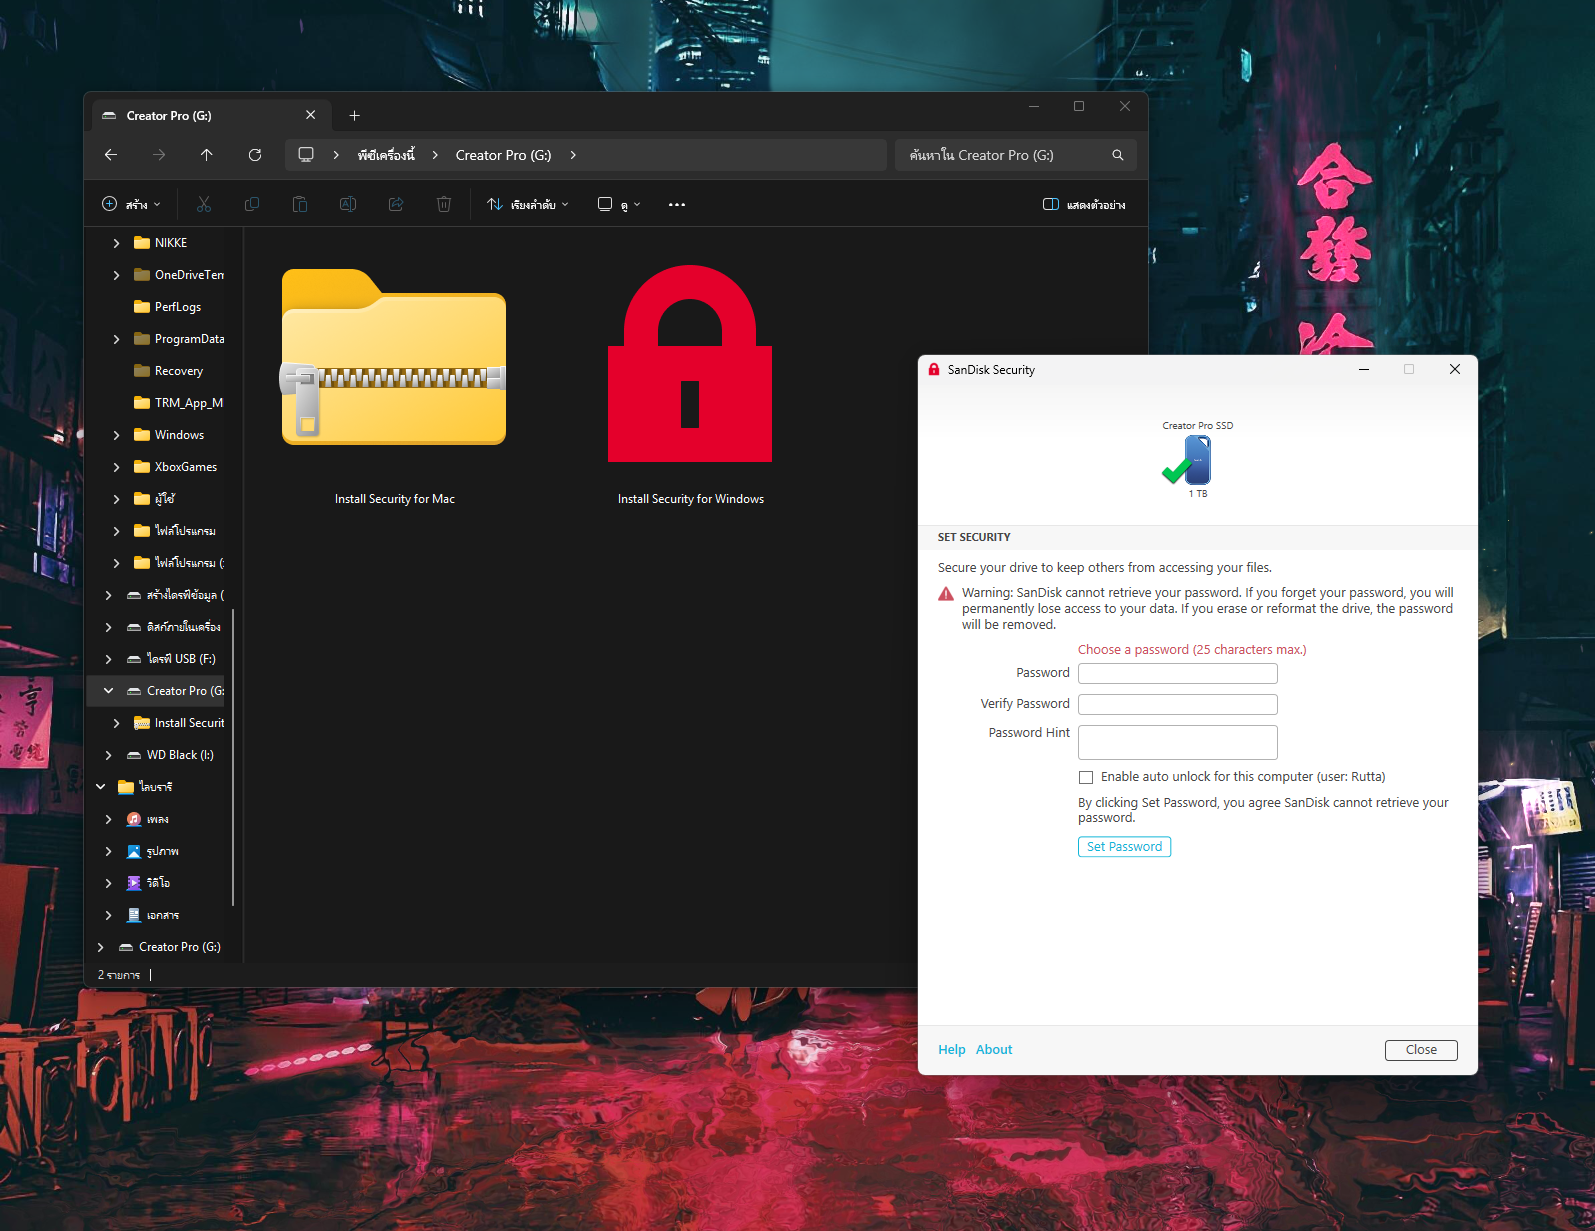
Task: Click the delete trash icon in toolbar
Action: click(x=444, y=205)
